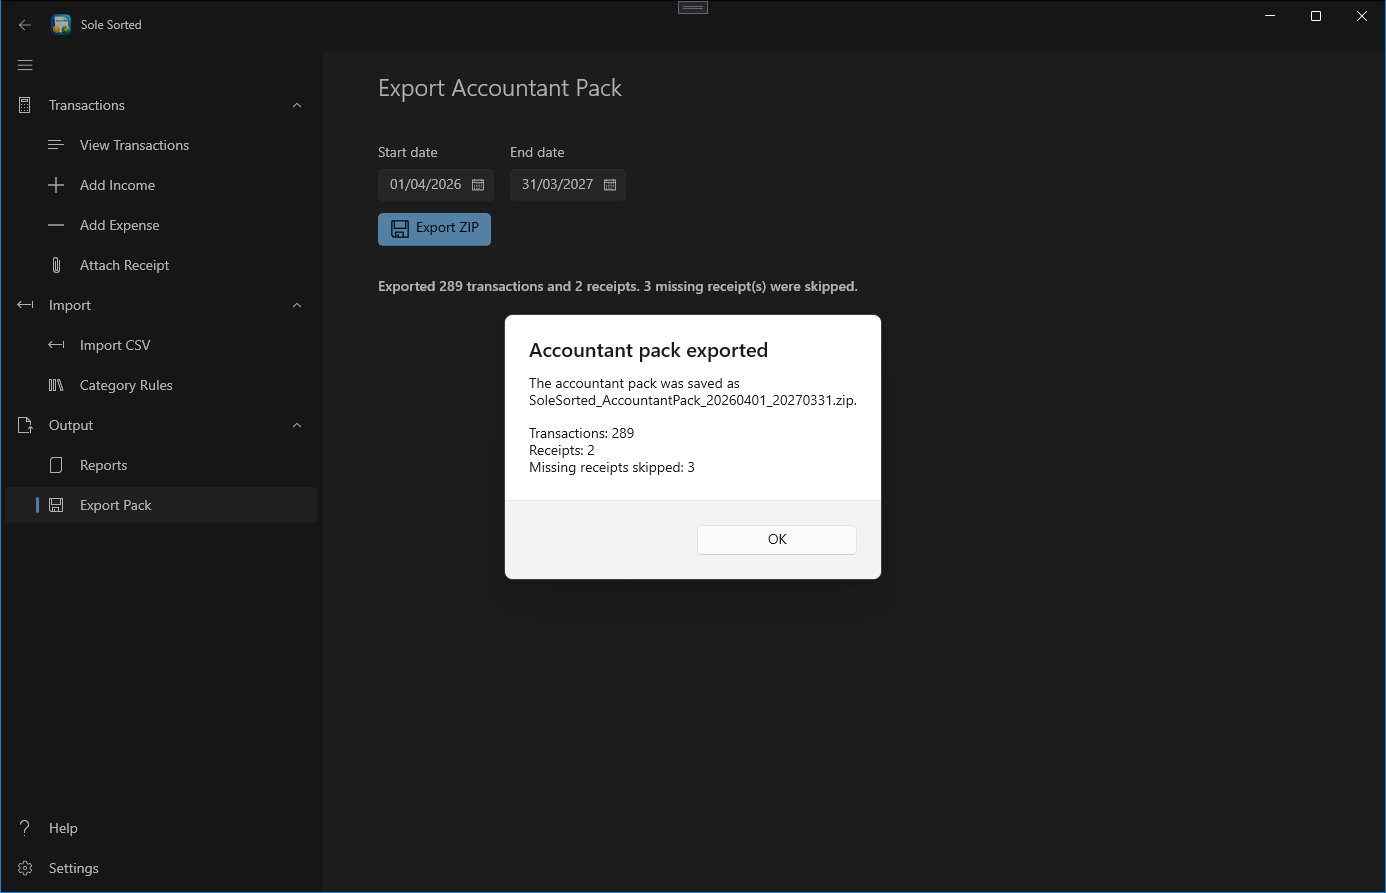Click the End date field 31/03/2027

pyautogui.click(x=568, y=185)
